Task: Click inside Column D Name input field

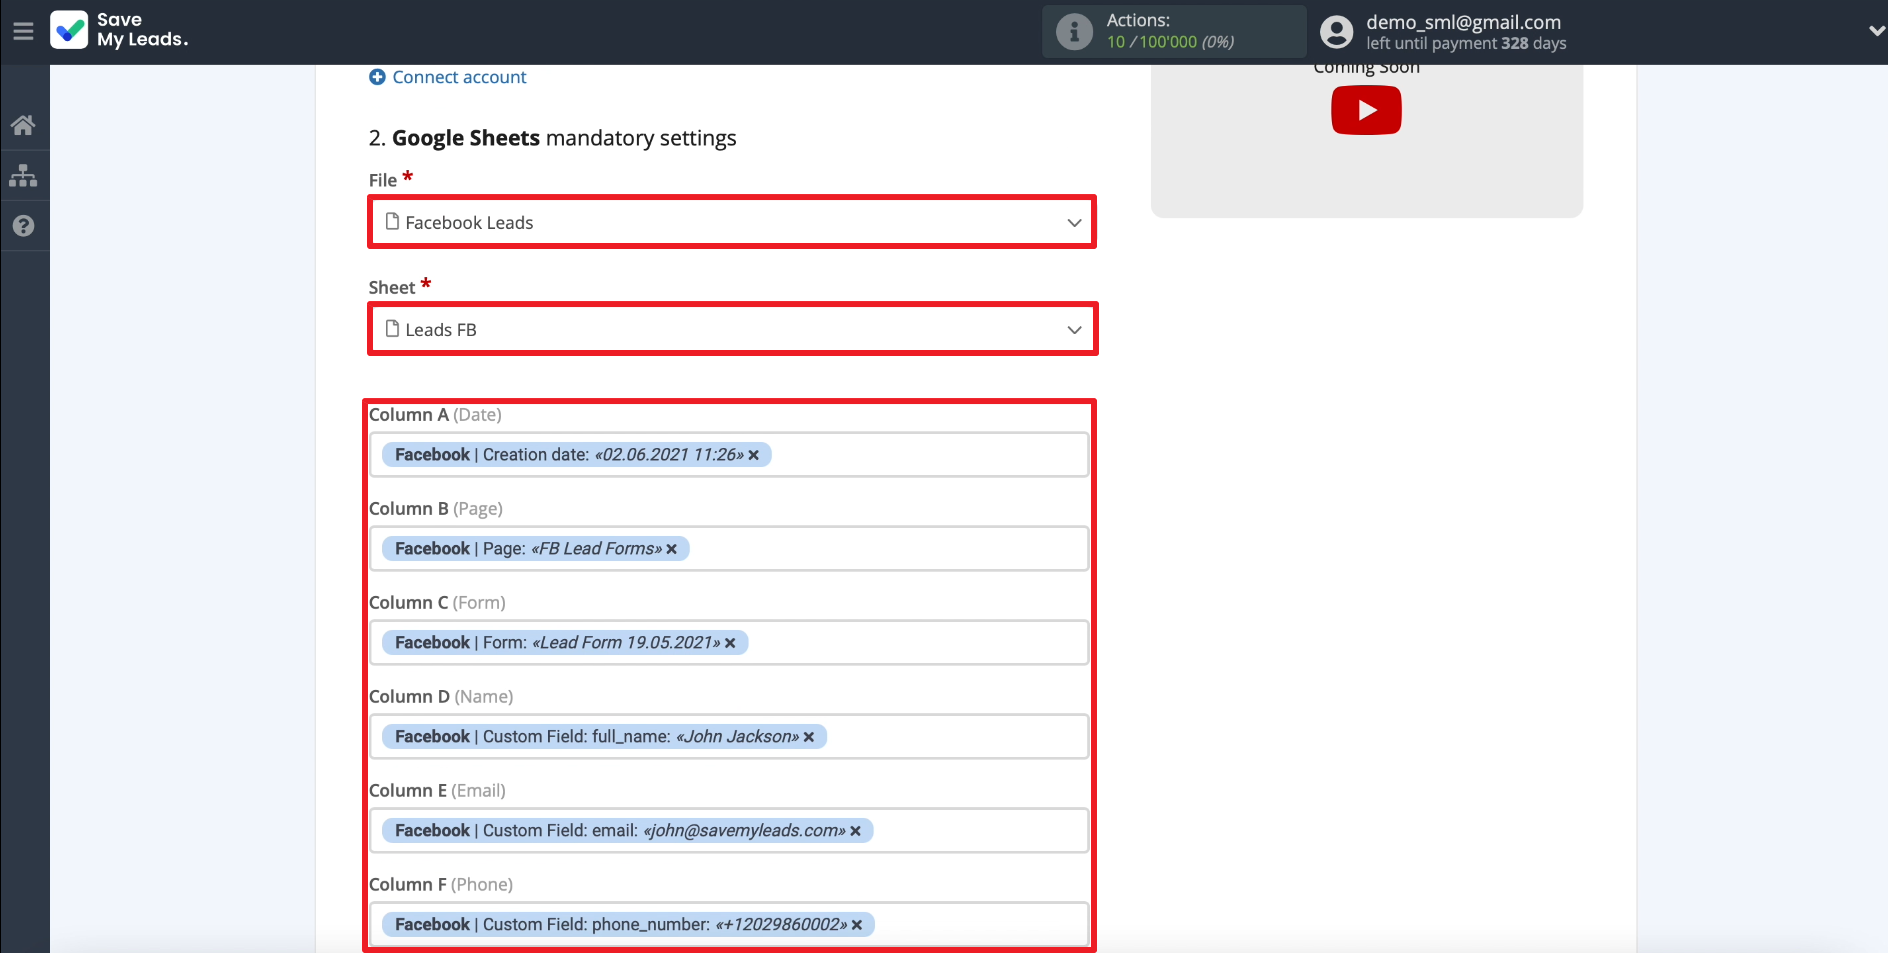Action: [729, 737]
